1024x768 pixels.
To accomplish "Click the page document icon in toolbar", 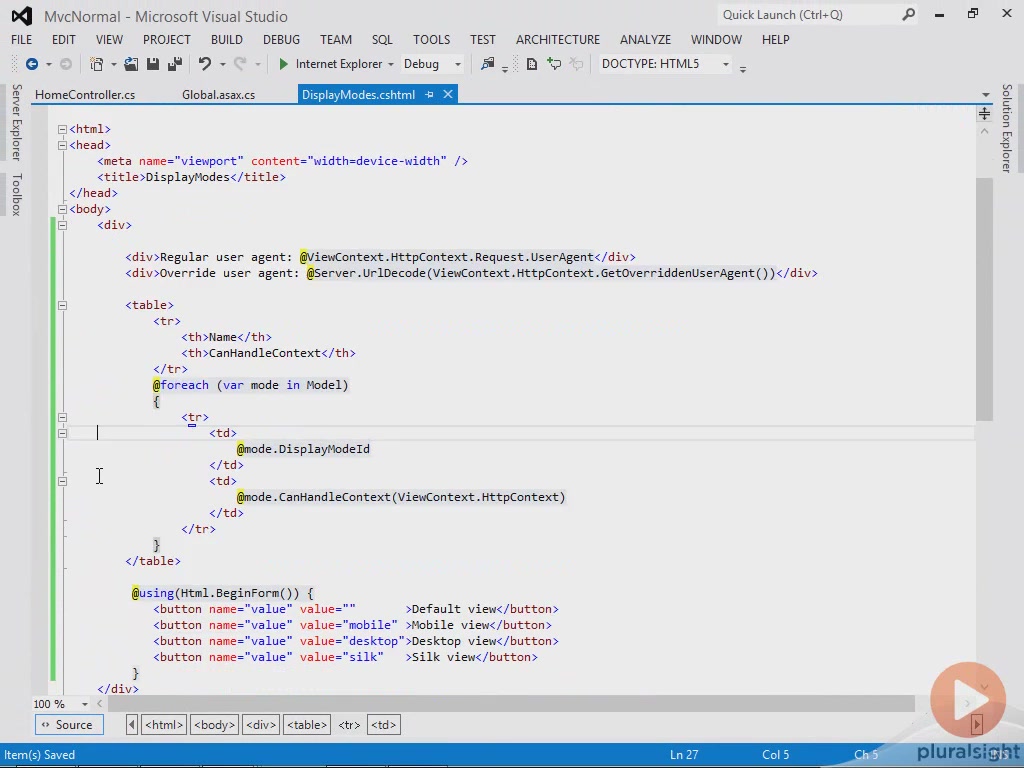I will [532, 64].
